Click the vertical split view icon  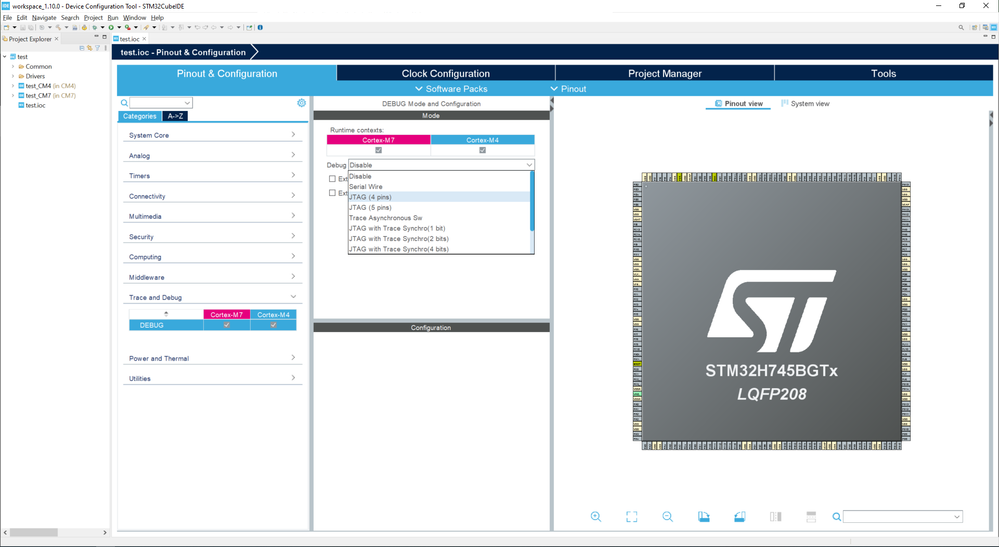pyautogui.click(x=775, y=516)
